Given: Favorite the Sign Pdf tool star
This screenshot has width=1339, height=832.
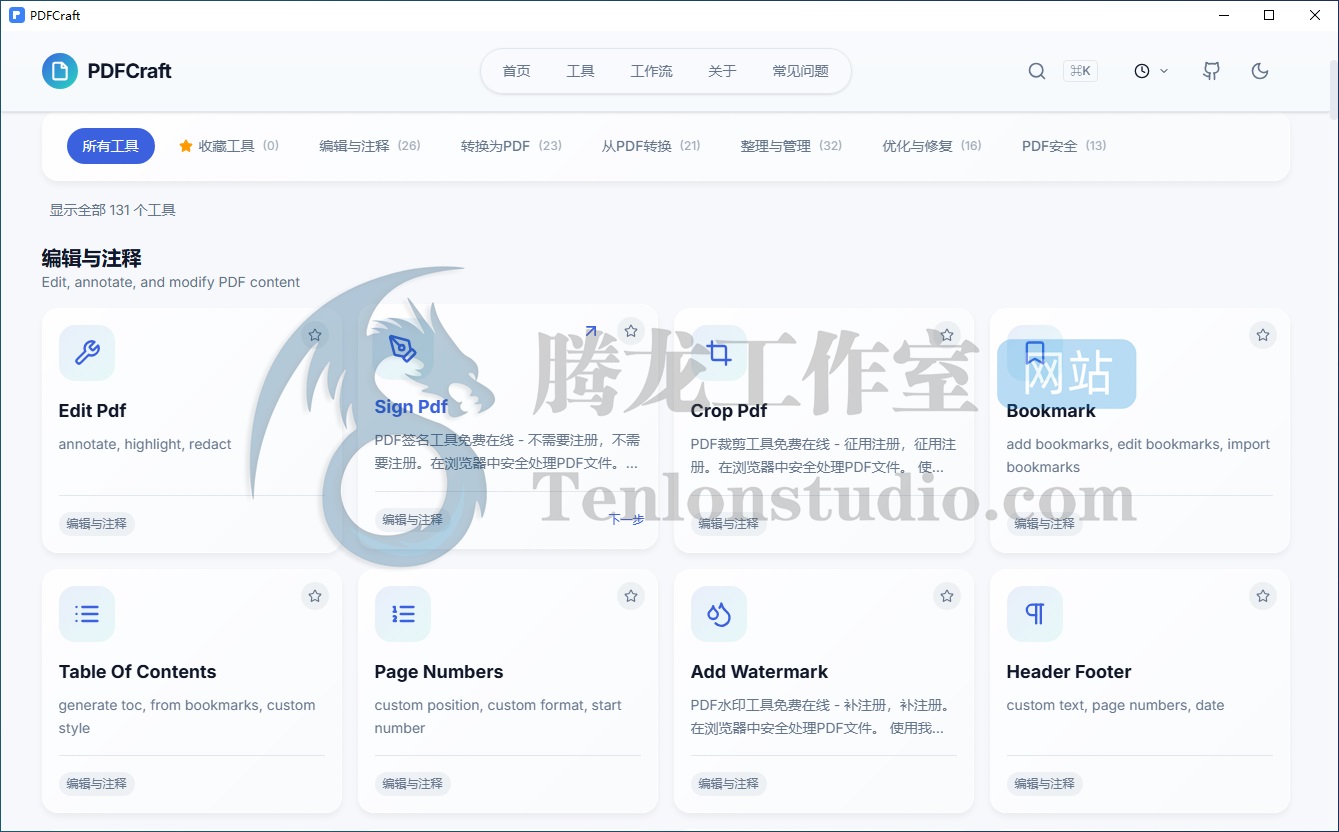Looking at the screenshot, I should (x=631, y=331).
